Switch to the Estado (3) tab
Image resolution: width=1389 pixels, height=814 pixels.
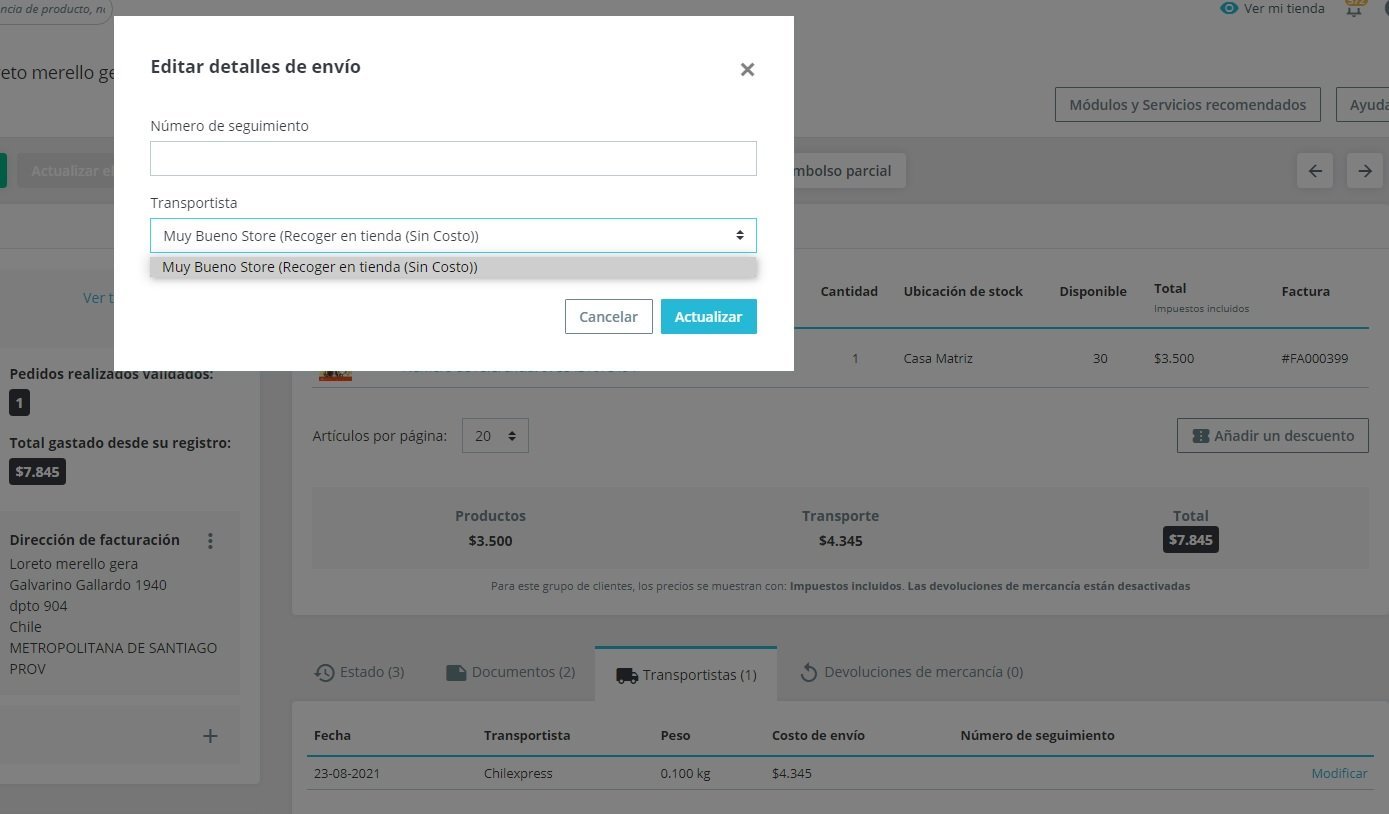click(359, 672)
